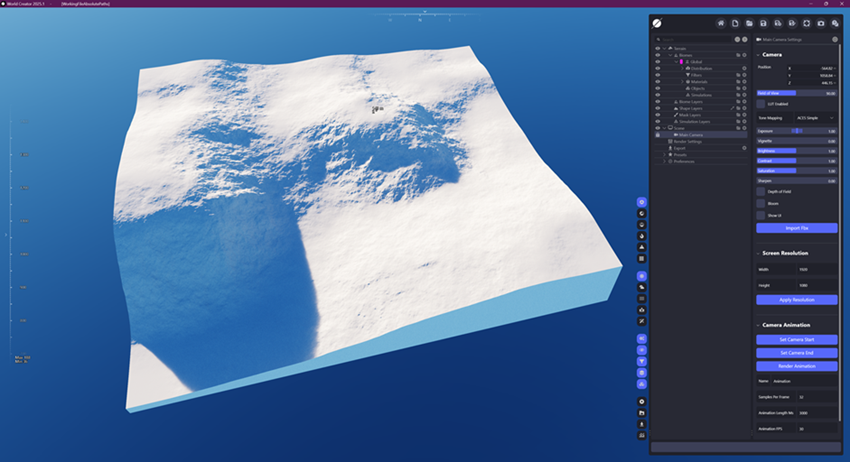Create a new file via toolbar icon
850x462 pixels.
click(735, 23)
